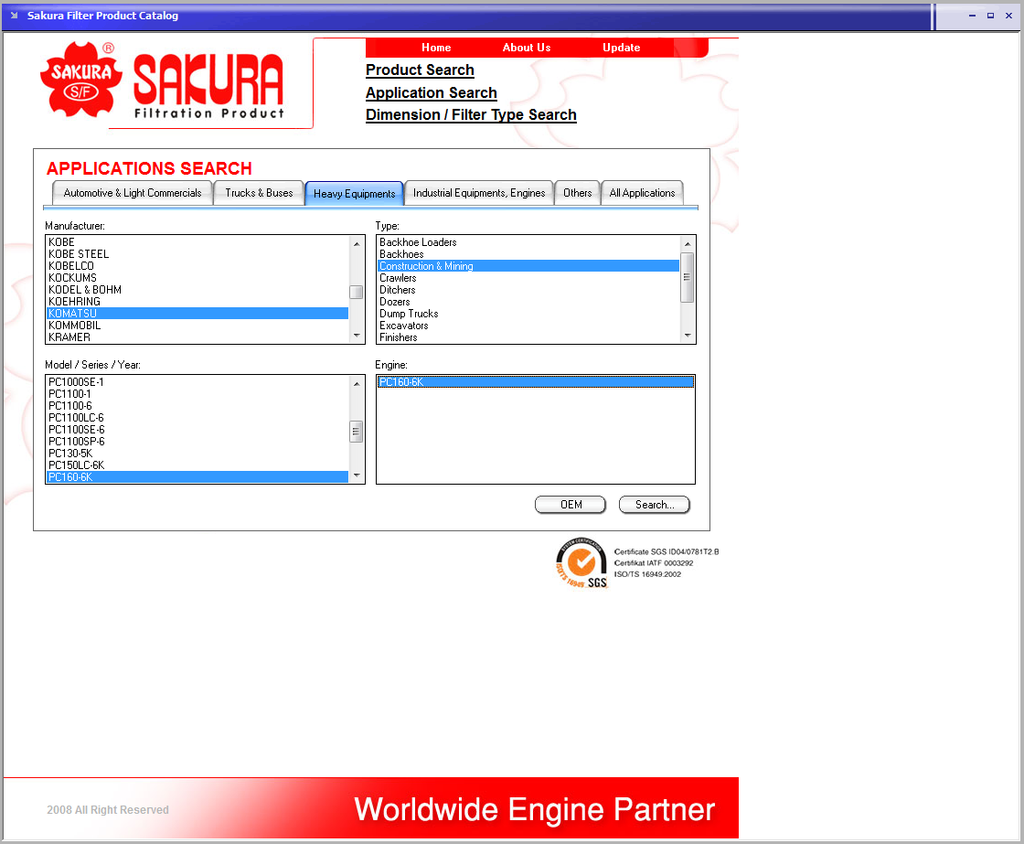This screenshot has width=1024, height=844.
Task: Select KOBE STEEL manufacturer
Action: (x=198, y=254)
